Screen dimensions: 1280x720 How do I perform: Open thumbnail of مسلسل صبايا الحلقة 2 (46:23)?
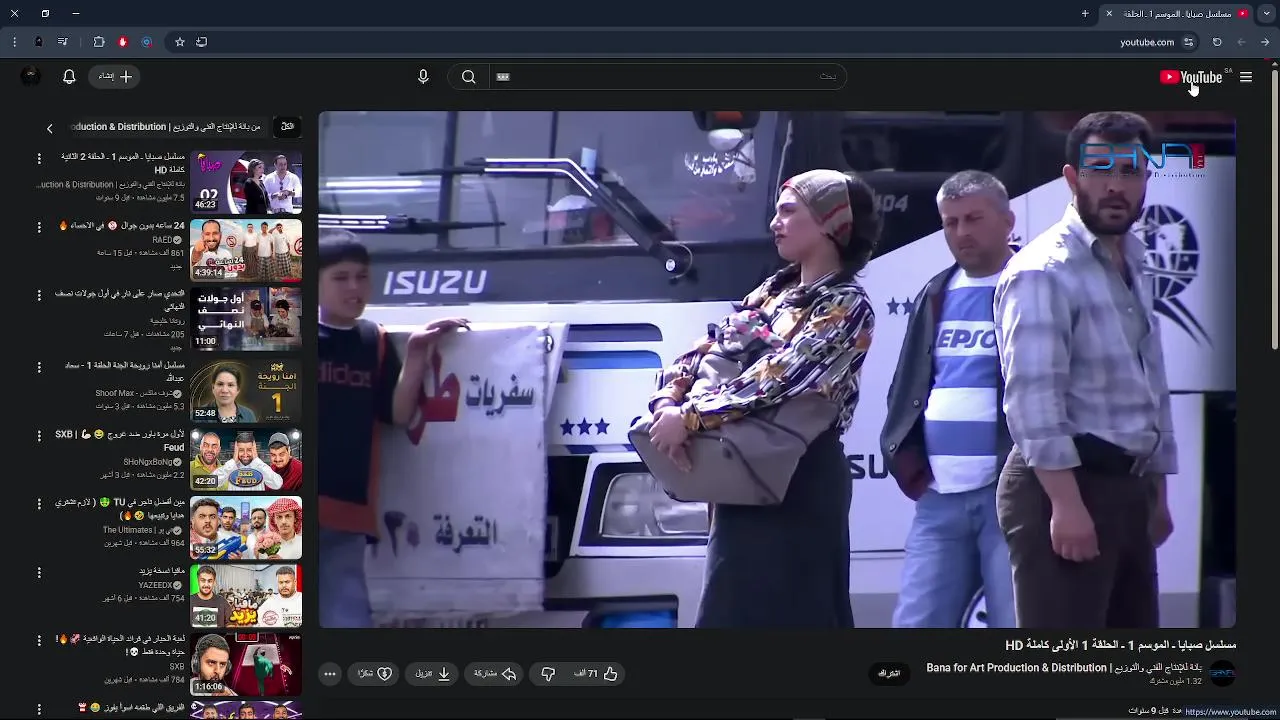coord(246,182)
